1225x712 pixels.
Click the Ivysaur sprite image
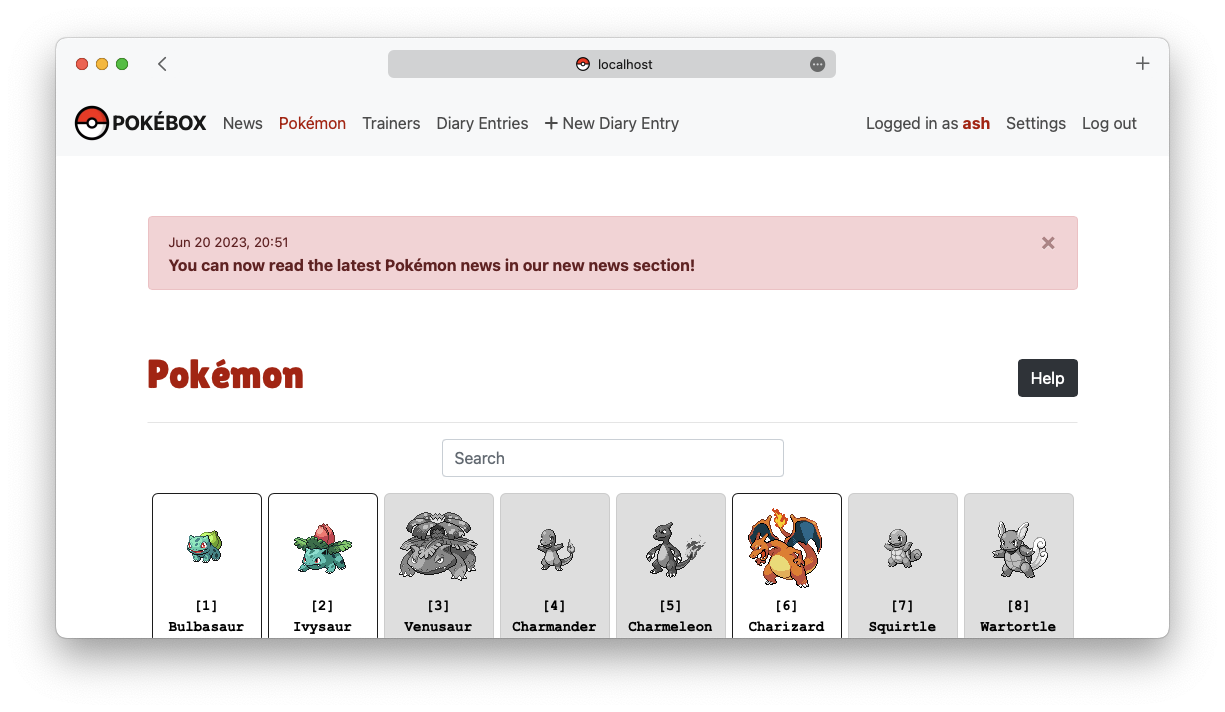[x=322, y=548]
